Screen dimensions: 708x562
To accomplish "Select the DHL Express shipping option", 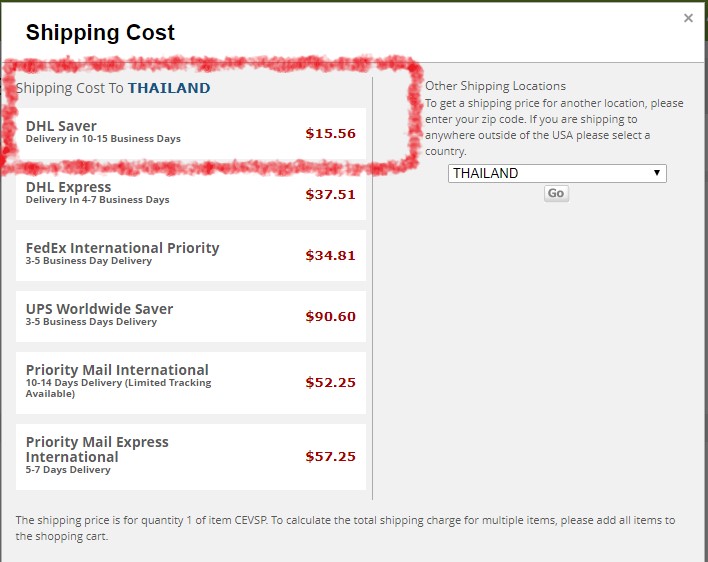I will coord(191,194).
